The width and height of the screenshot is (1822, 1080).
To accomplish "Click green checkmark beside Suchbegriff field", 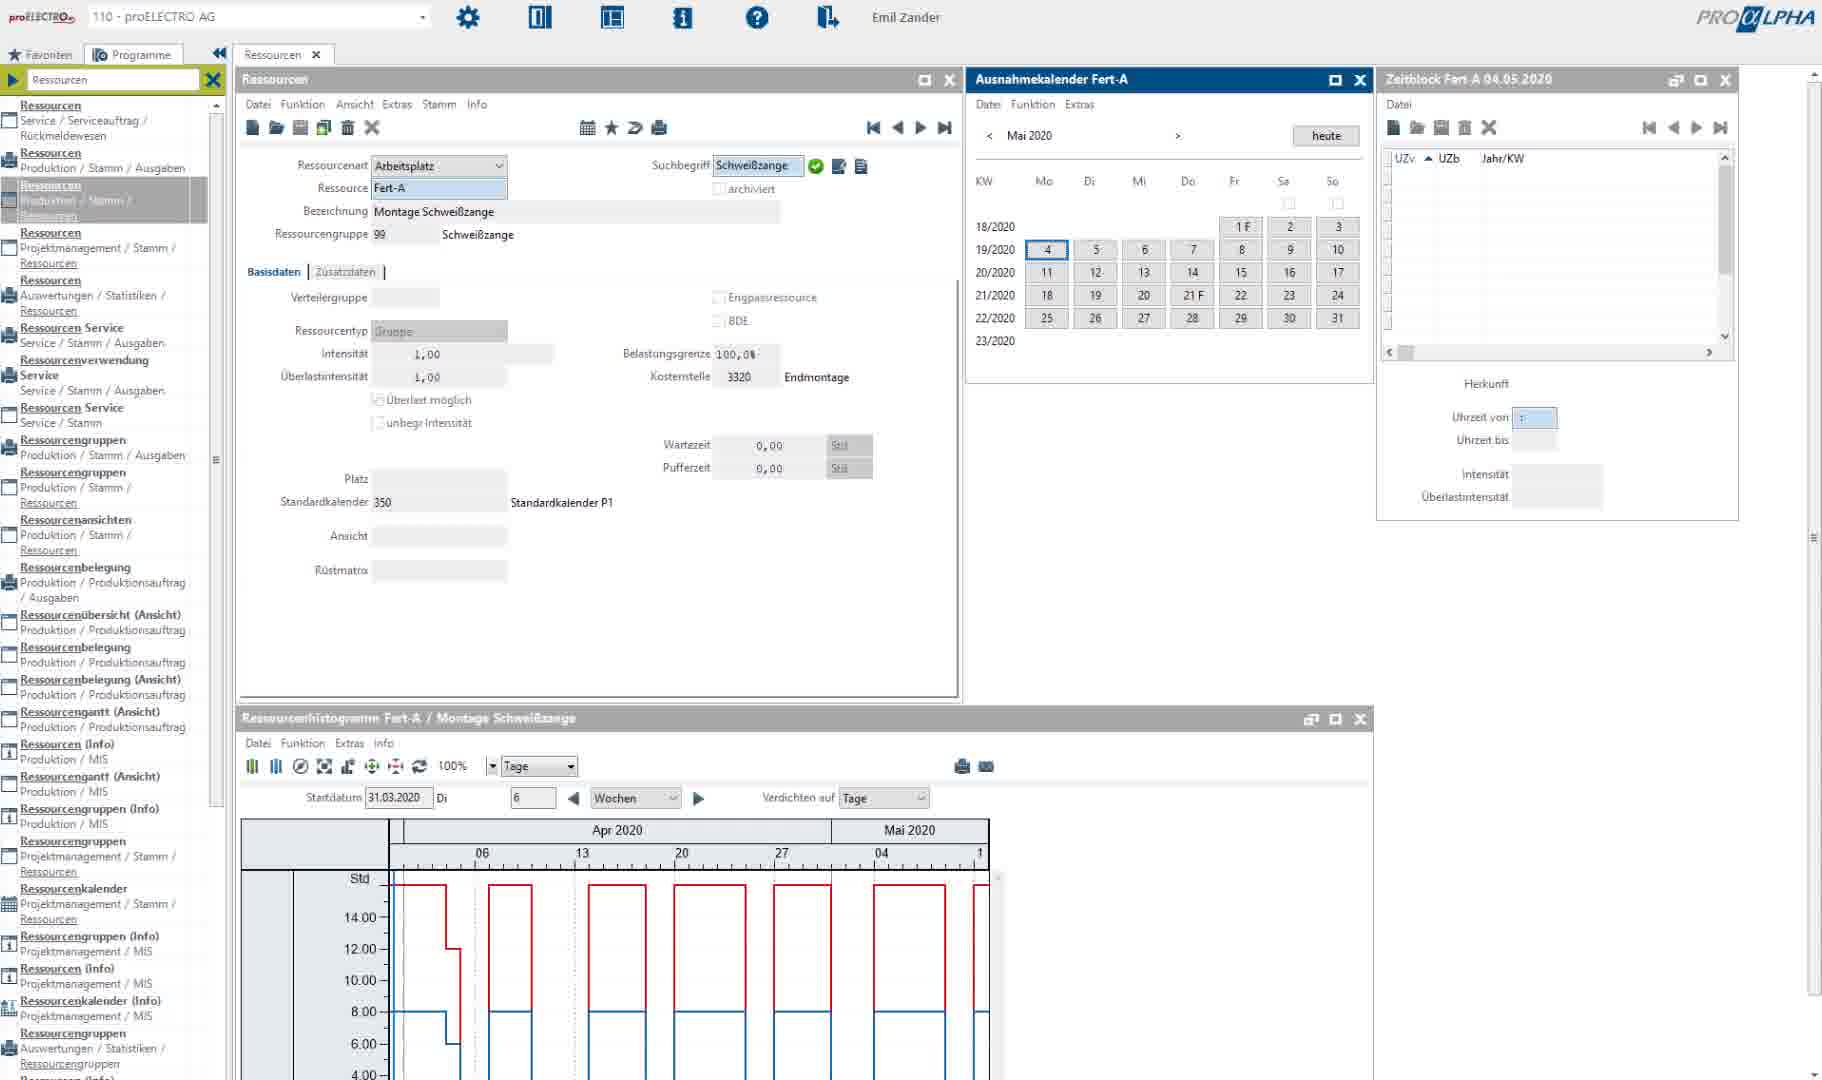I will pyautogui.click(x=816, y=166).
